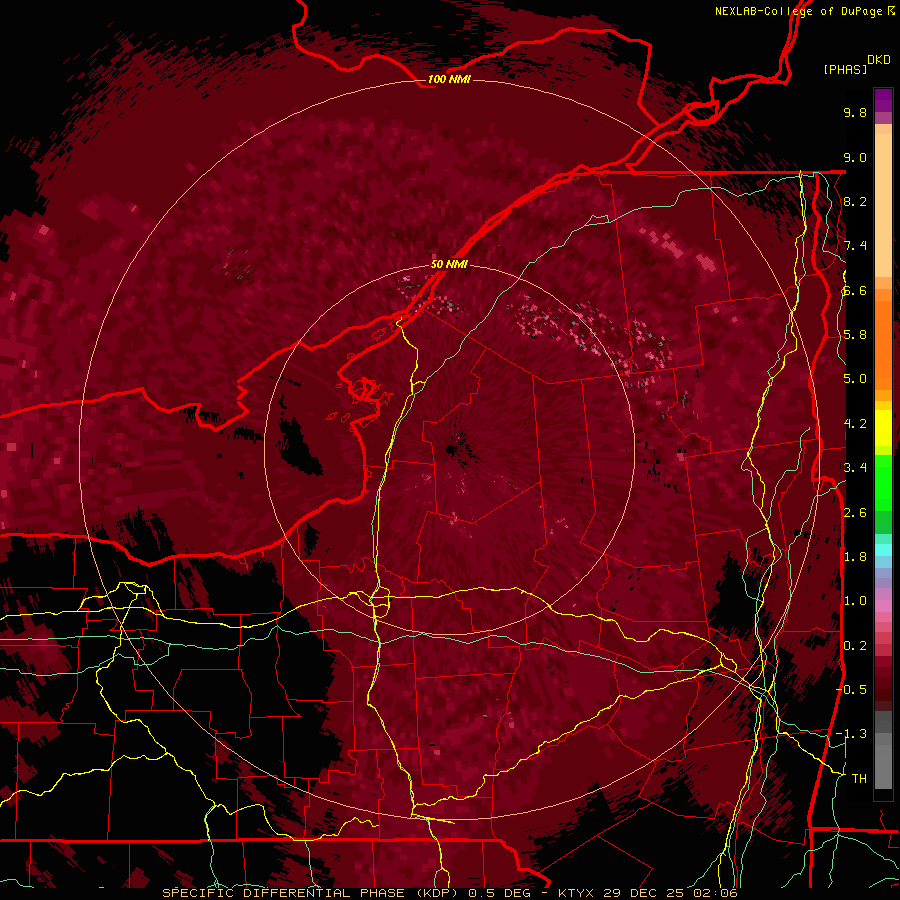Click the 6.6 legend value
Screen dimensions: 900x900
(x=855, y=290)
